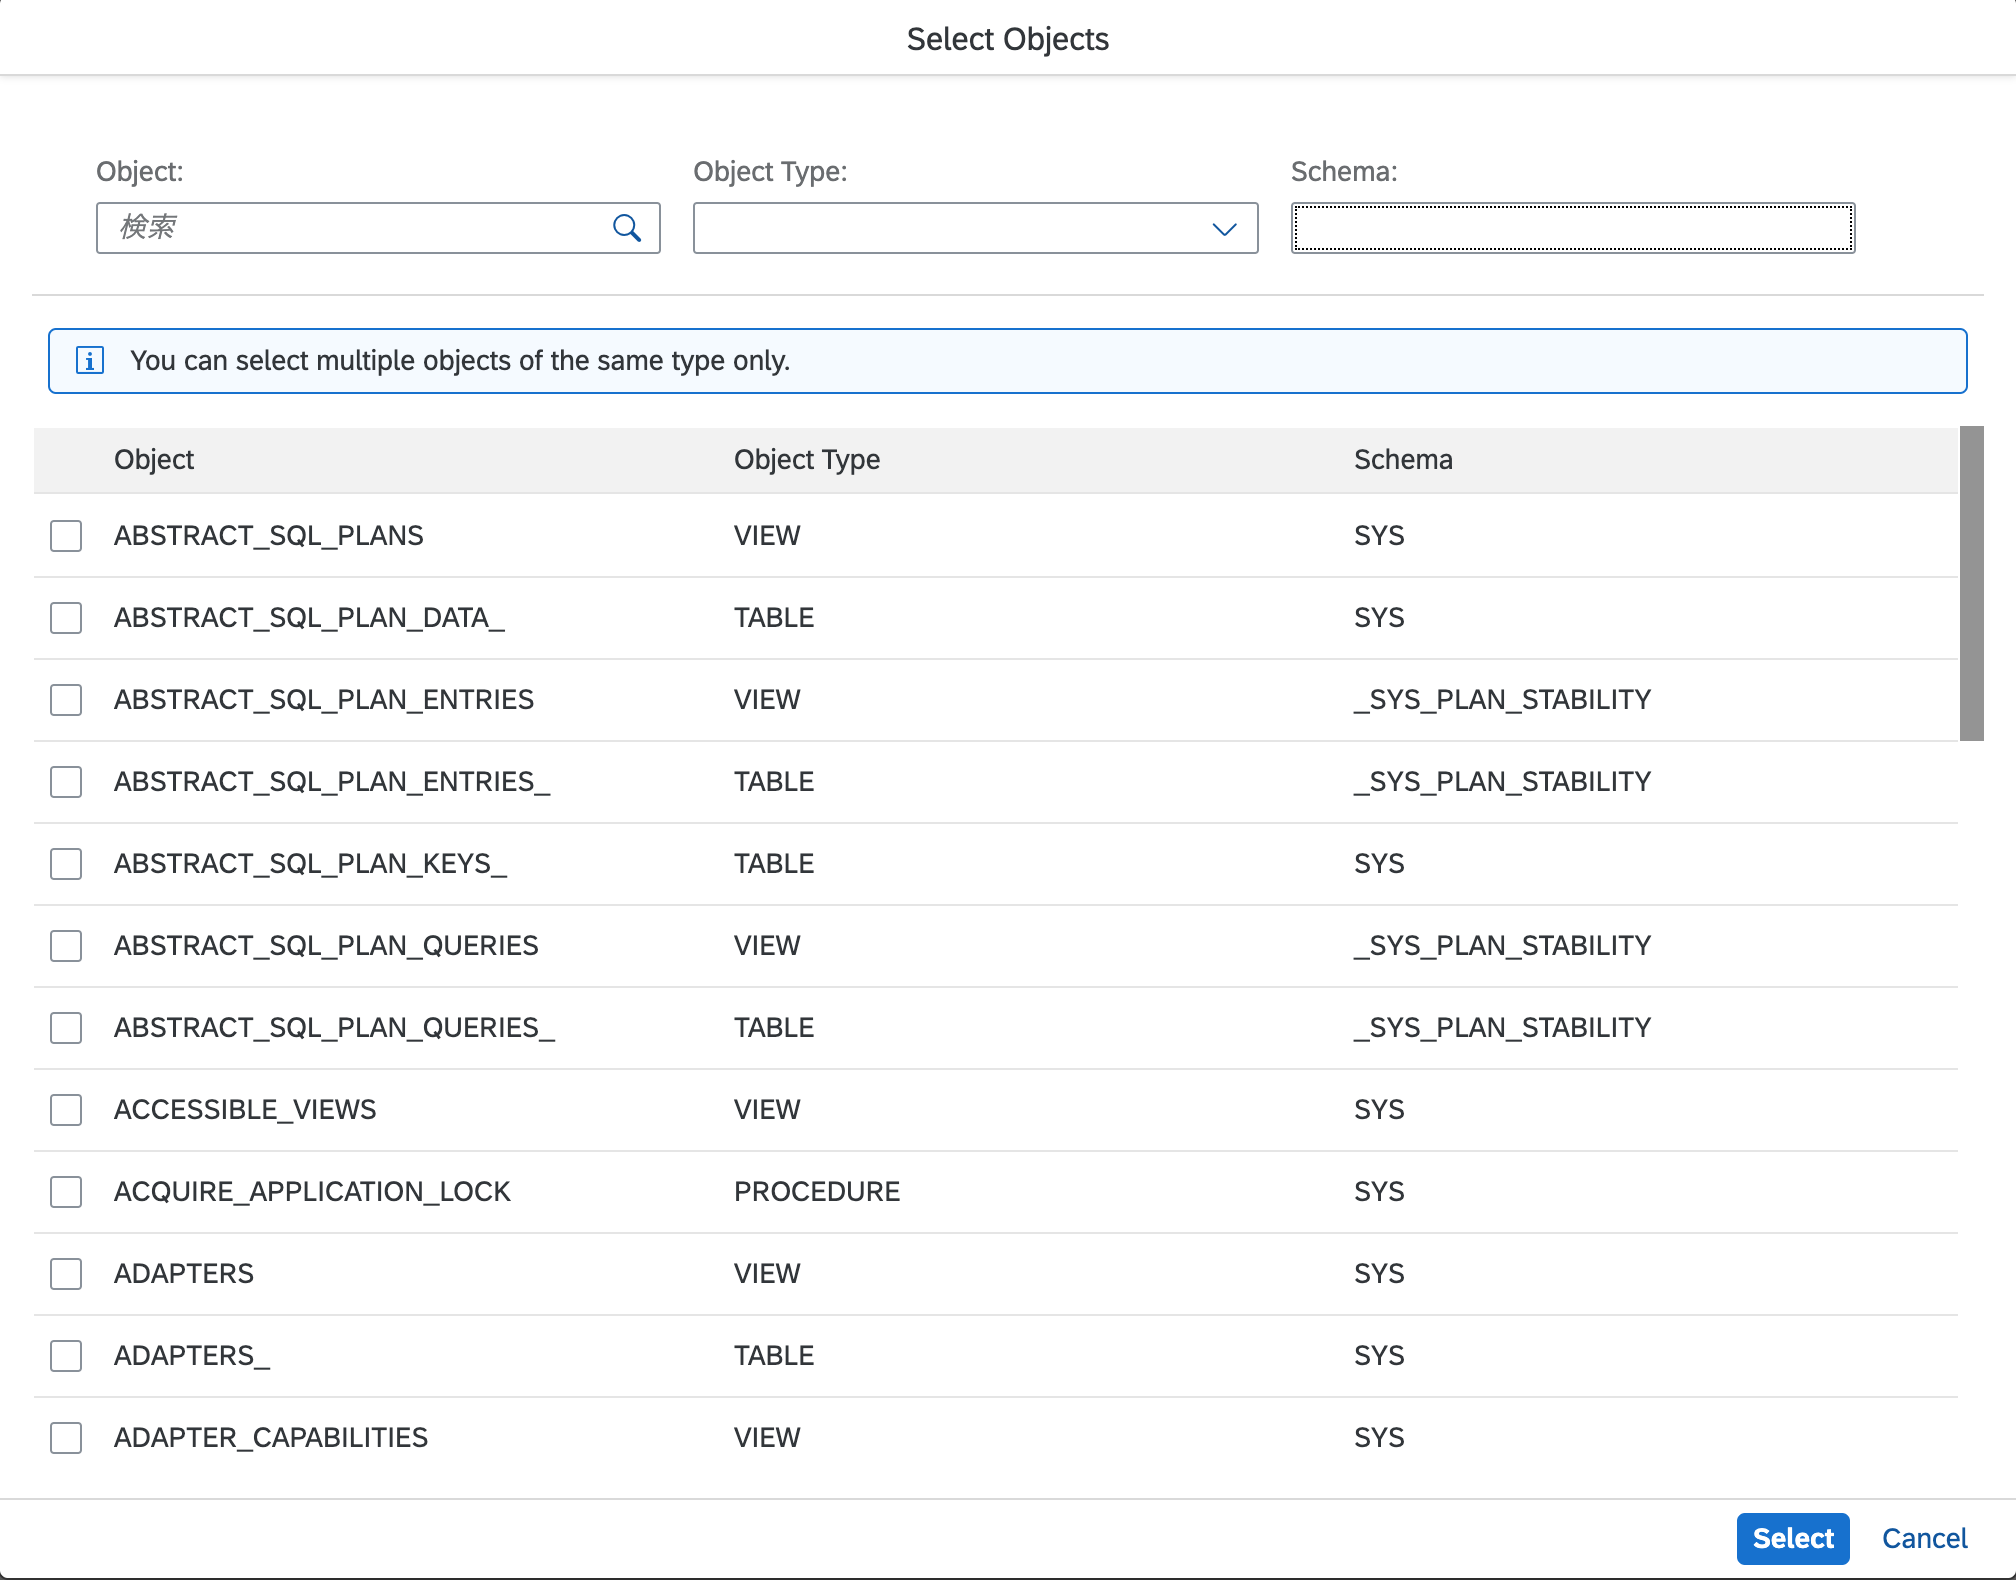Select the ACQUIRE_APPLICATION_LOCK procedure checkbox
The height and width of the screenshot is (1580, 2016).
pos(66,1192)
